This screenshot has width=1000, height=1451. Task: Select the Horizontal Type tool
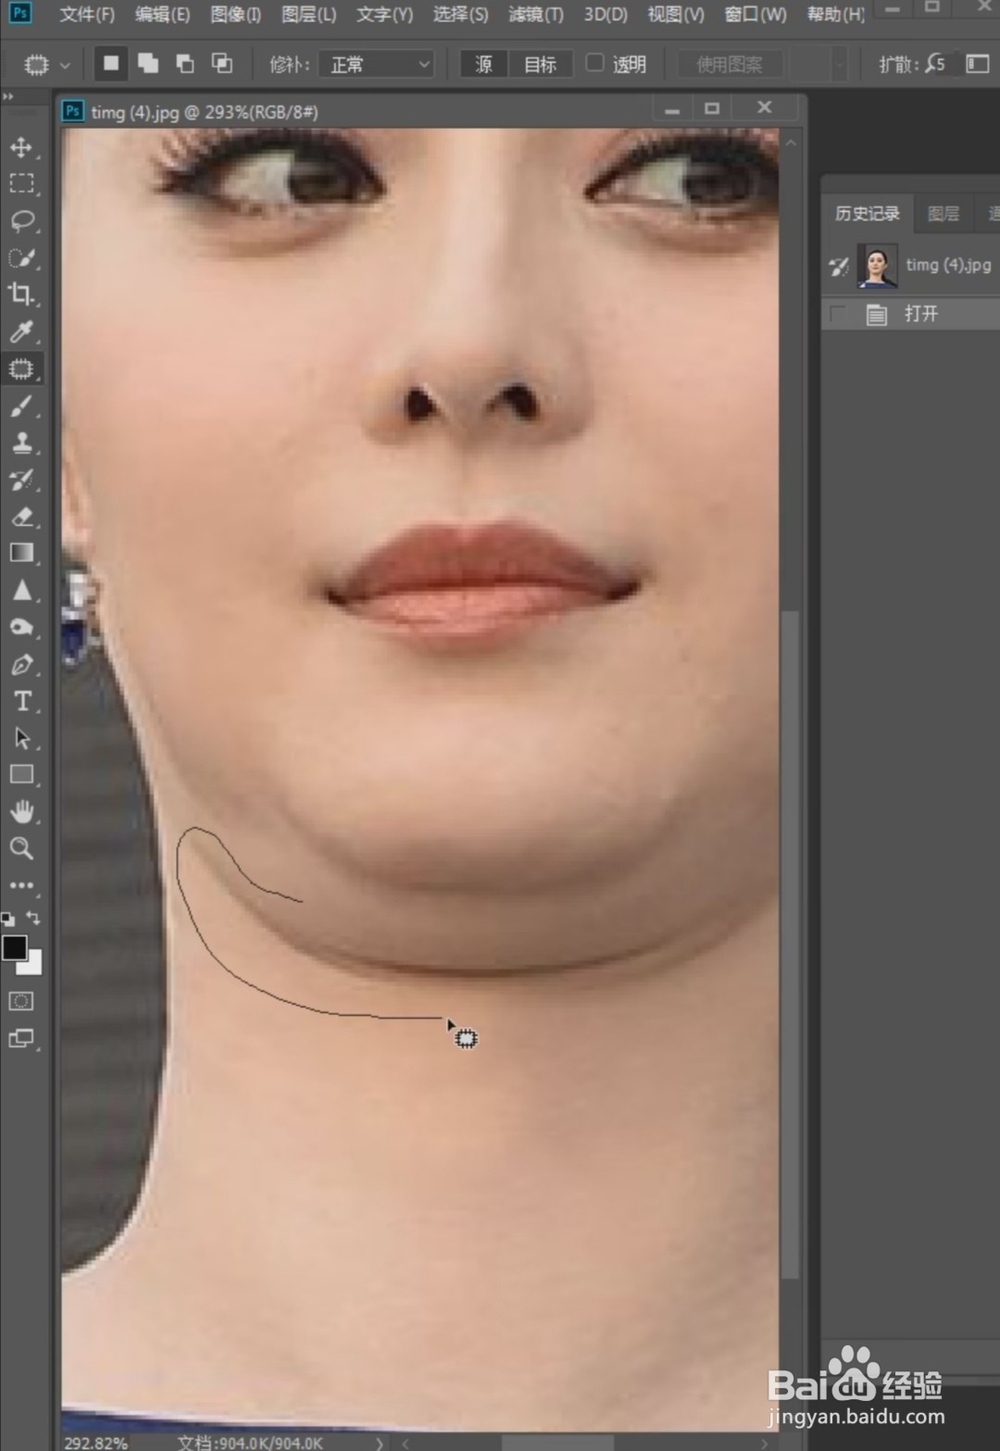coord(21,701)
